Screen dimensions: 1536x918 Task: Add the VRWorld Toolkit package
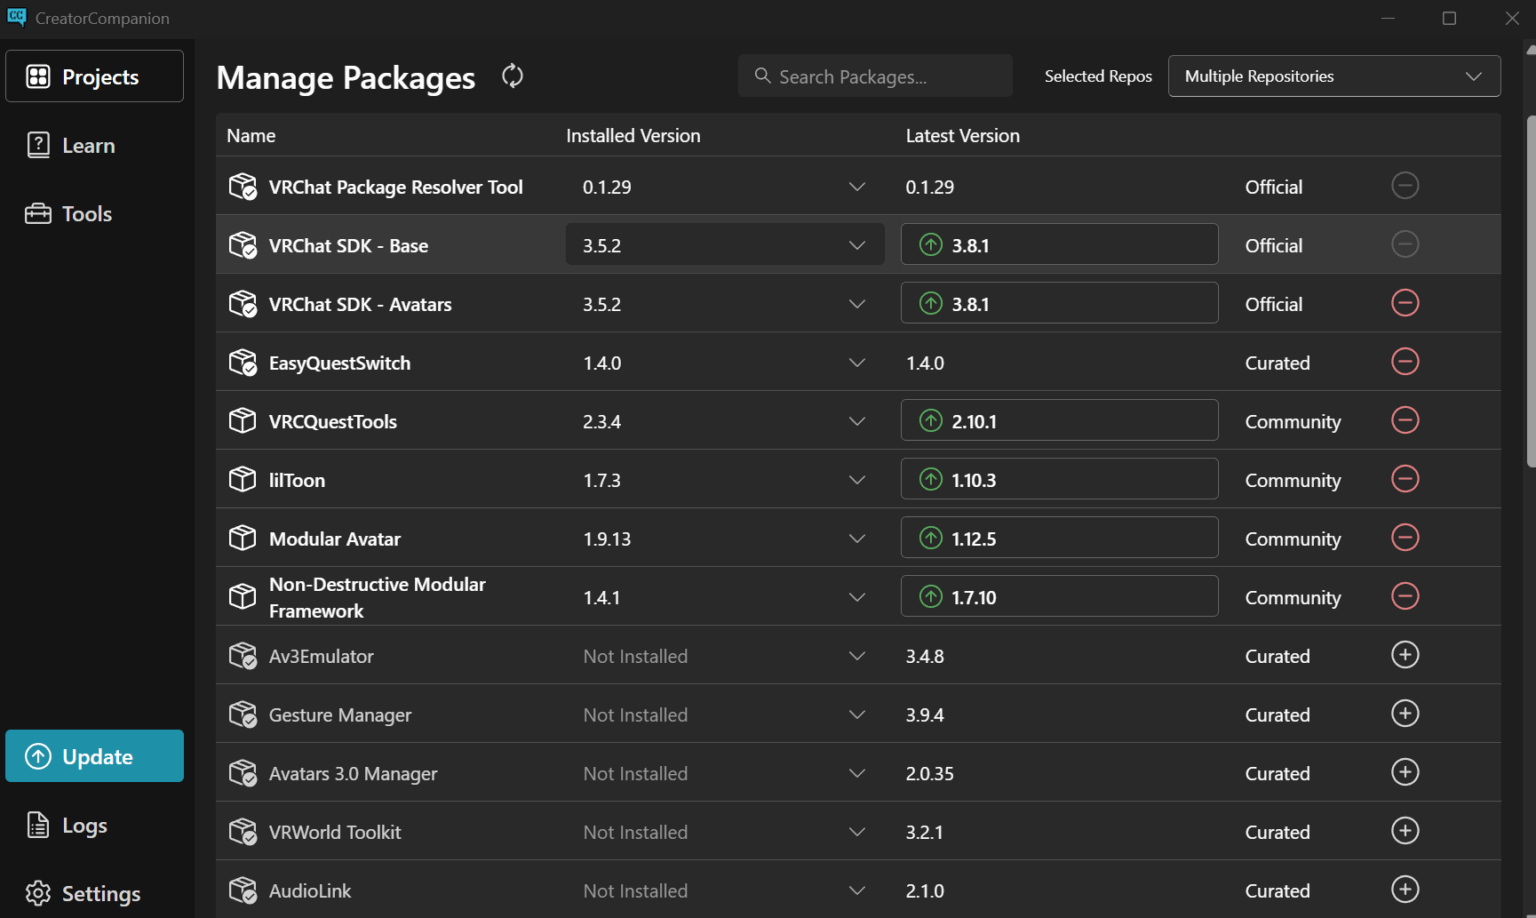click(1404, 831)
